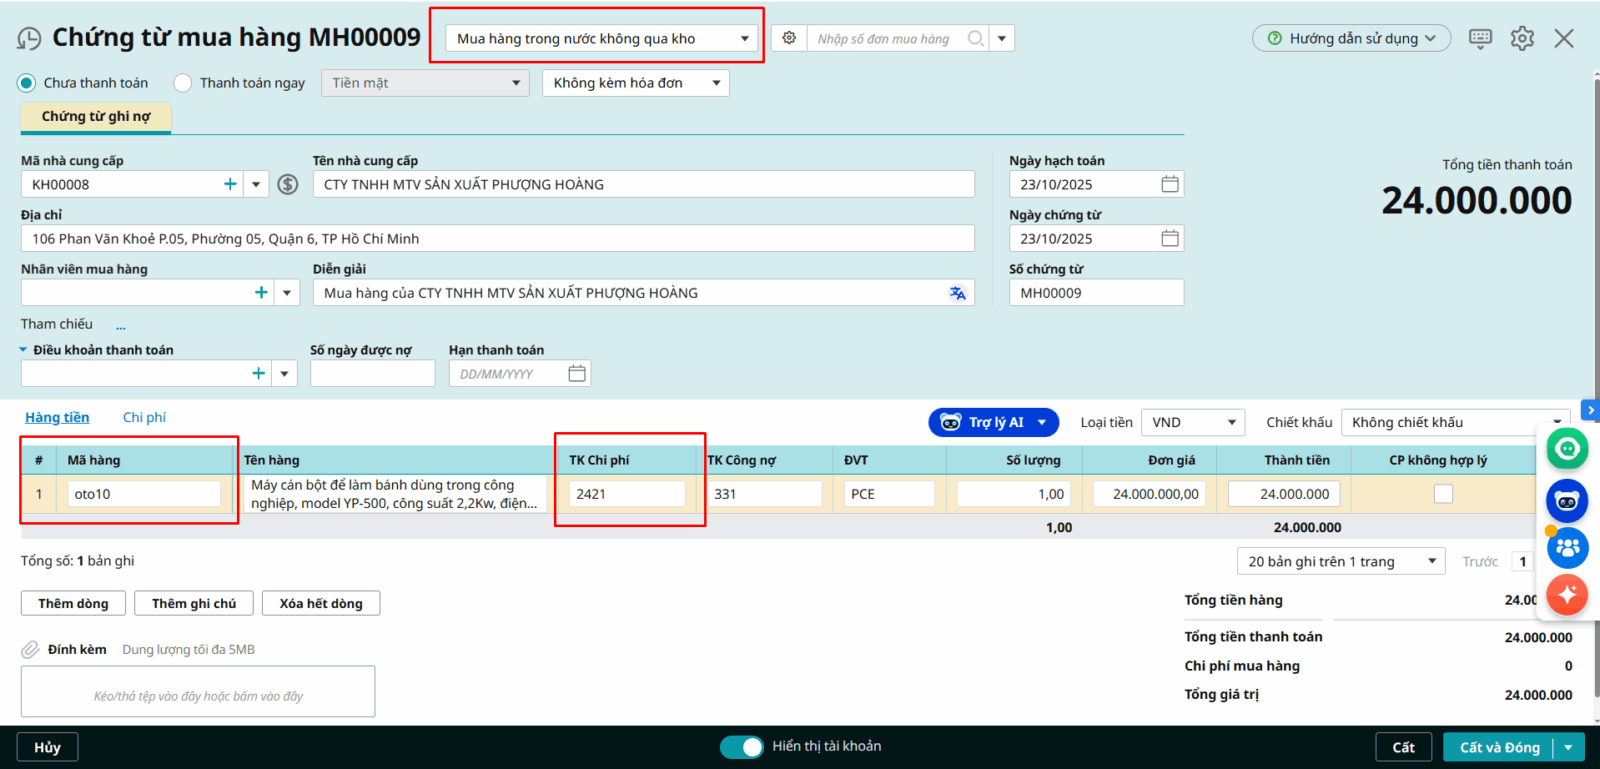Screen dimensions: 1600x769
Task: Click the search magnifier in order number field
Action: pos(975,38)
